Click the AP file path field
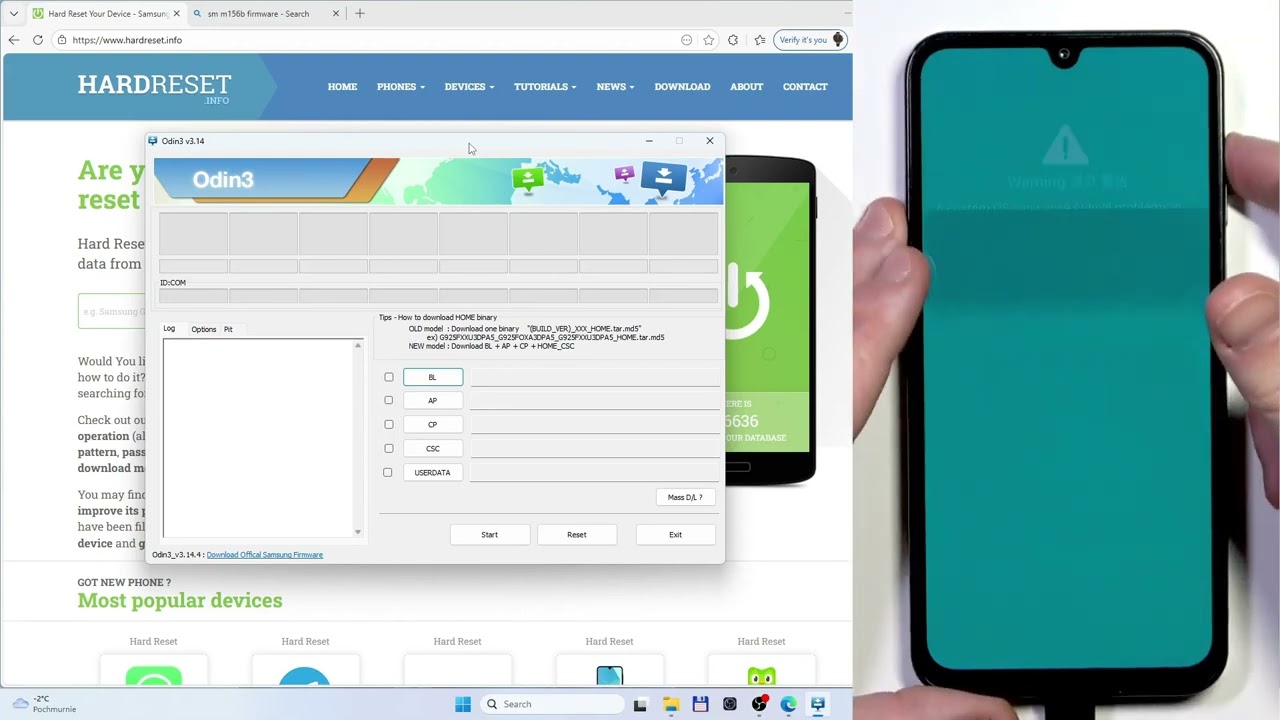Image resolution: width=1280 pixels, height=720 pixels. 595,400
